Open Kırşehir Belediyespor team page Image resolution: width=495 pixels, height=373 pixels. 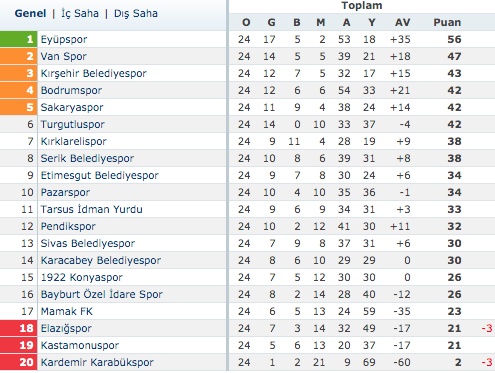coord(94,73)
